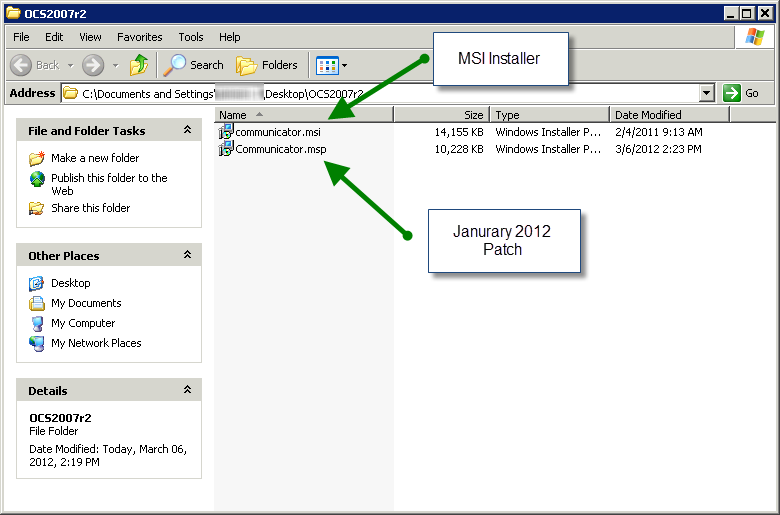Viewport: 780px width, 515px height.
Task: Click Publish this folder to the Web
Action: [x=109, y=185]
